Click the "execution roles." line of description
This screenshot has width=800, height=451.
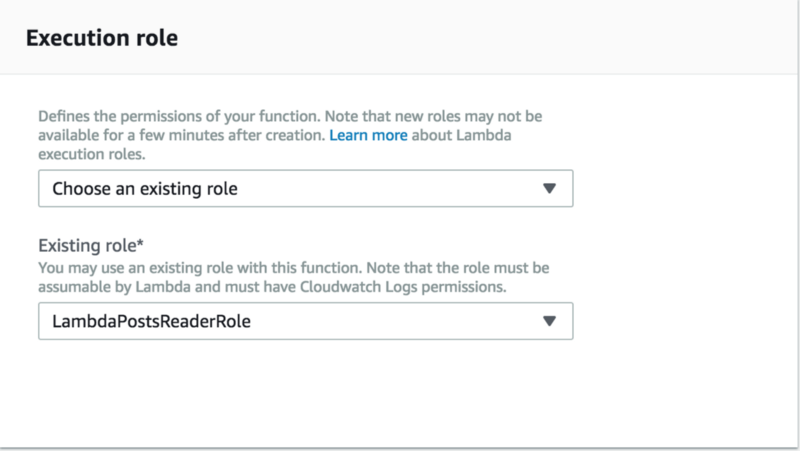coord(92,154)
